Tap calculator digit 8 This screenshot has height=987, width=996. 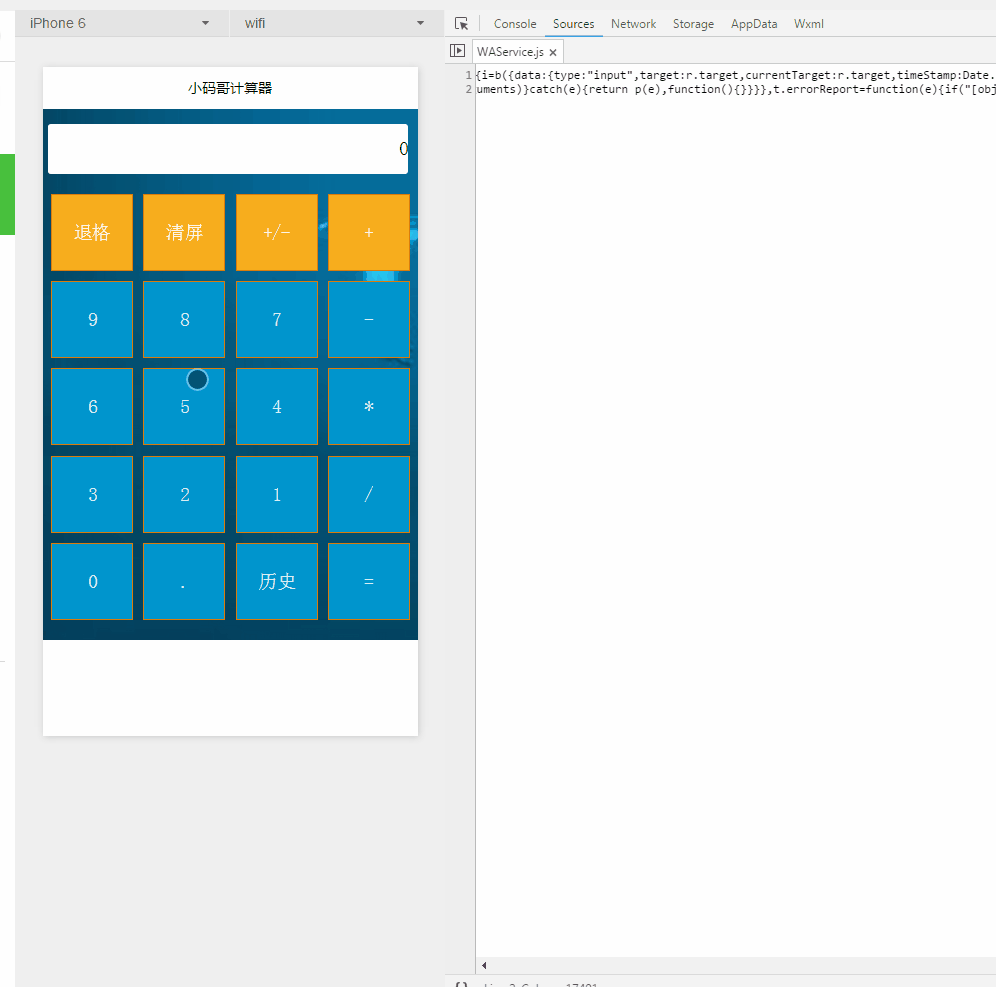[x=184, y=319]
